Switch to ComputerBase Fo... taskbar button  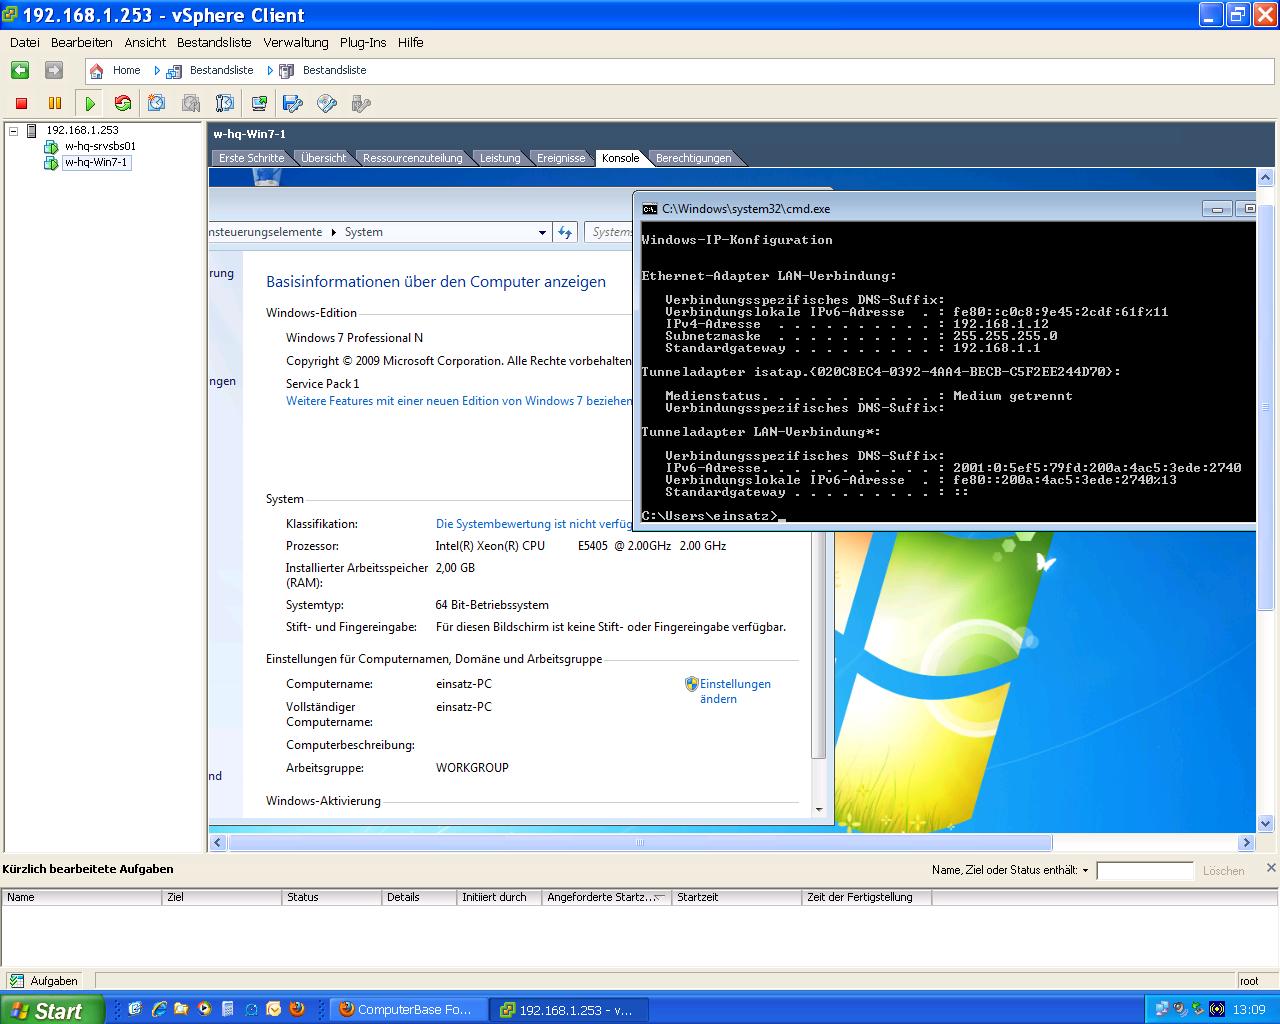point(408,1010)
